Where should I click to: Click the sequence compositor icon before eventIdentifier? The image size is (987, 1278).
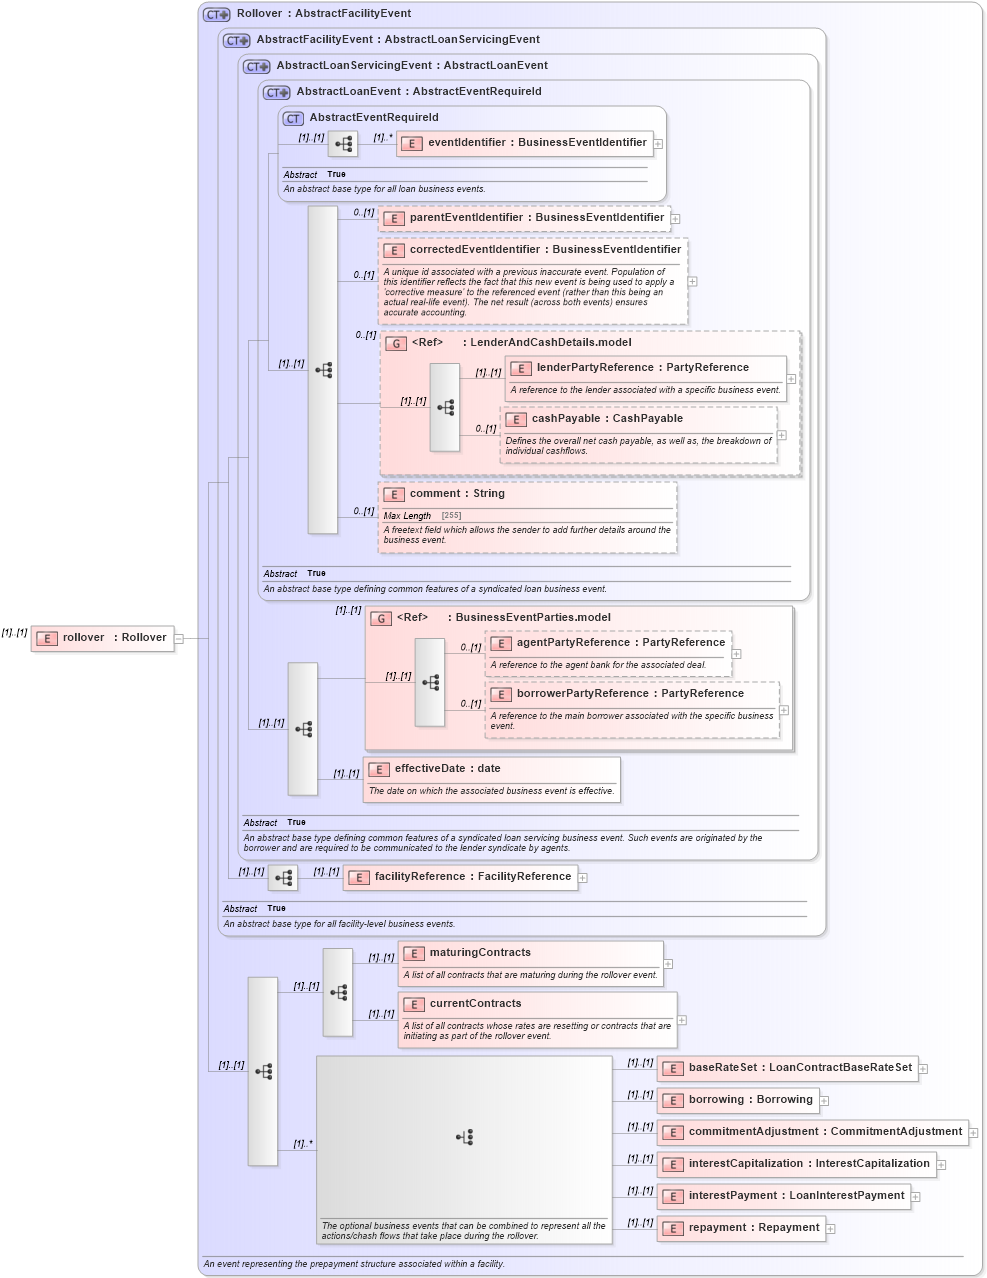point(343,143)
